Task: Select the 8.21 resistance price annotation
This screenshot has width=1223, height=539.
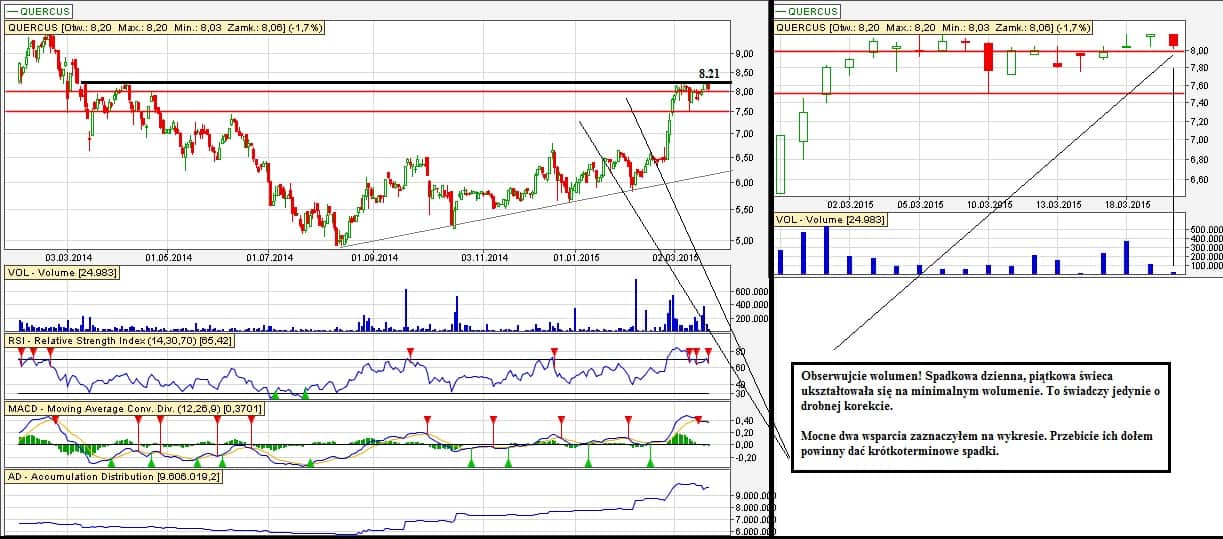Action: tap(708, 73)
